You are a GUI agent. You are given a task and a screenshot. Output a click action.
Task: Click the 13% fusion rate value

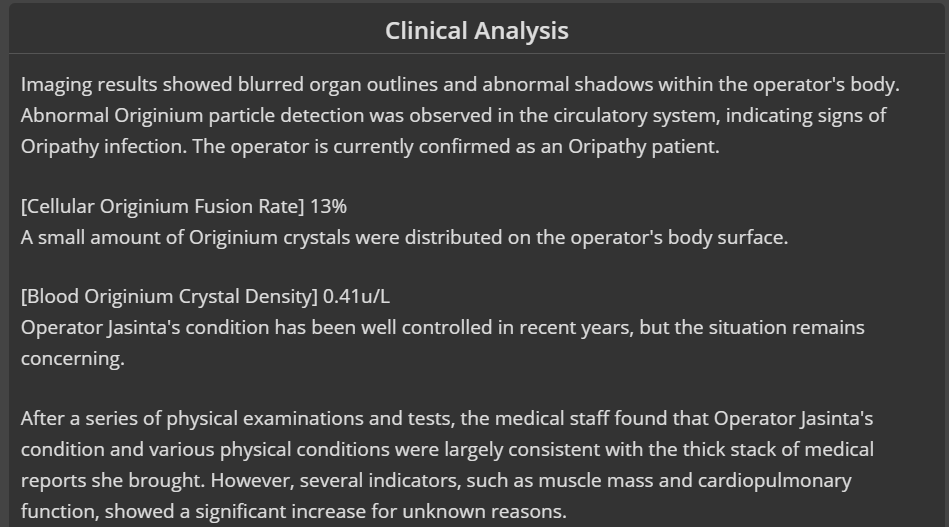click(x=328, y=206)
